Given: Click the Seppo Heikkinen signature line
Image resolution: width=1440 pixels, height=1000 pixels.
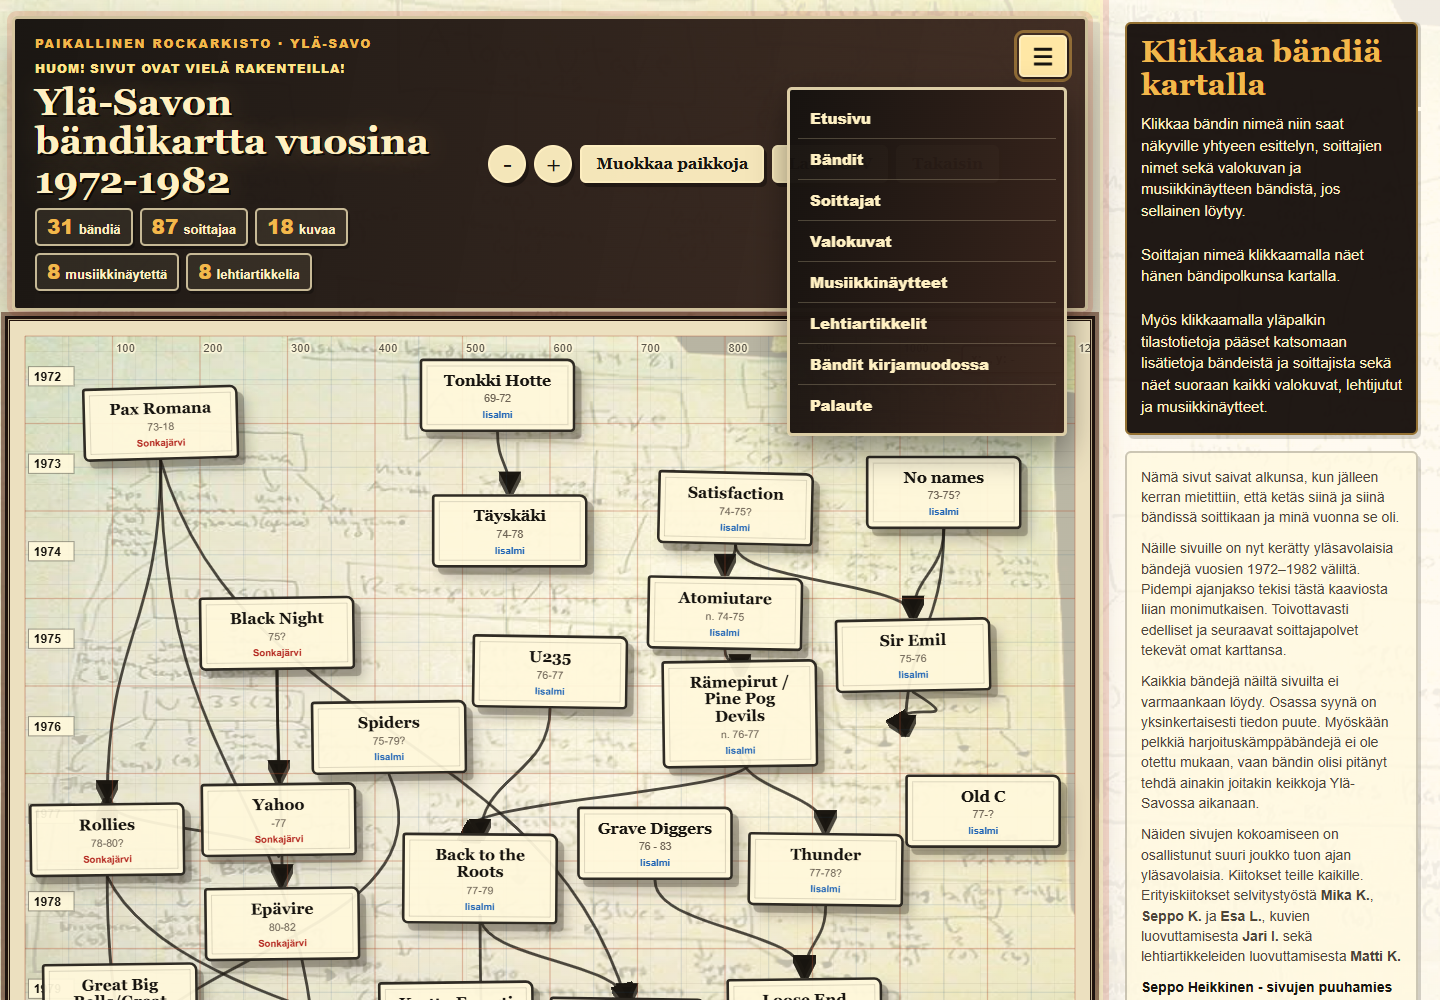Looking at the screenshot, I should (x=1267, y=987).
